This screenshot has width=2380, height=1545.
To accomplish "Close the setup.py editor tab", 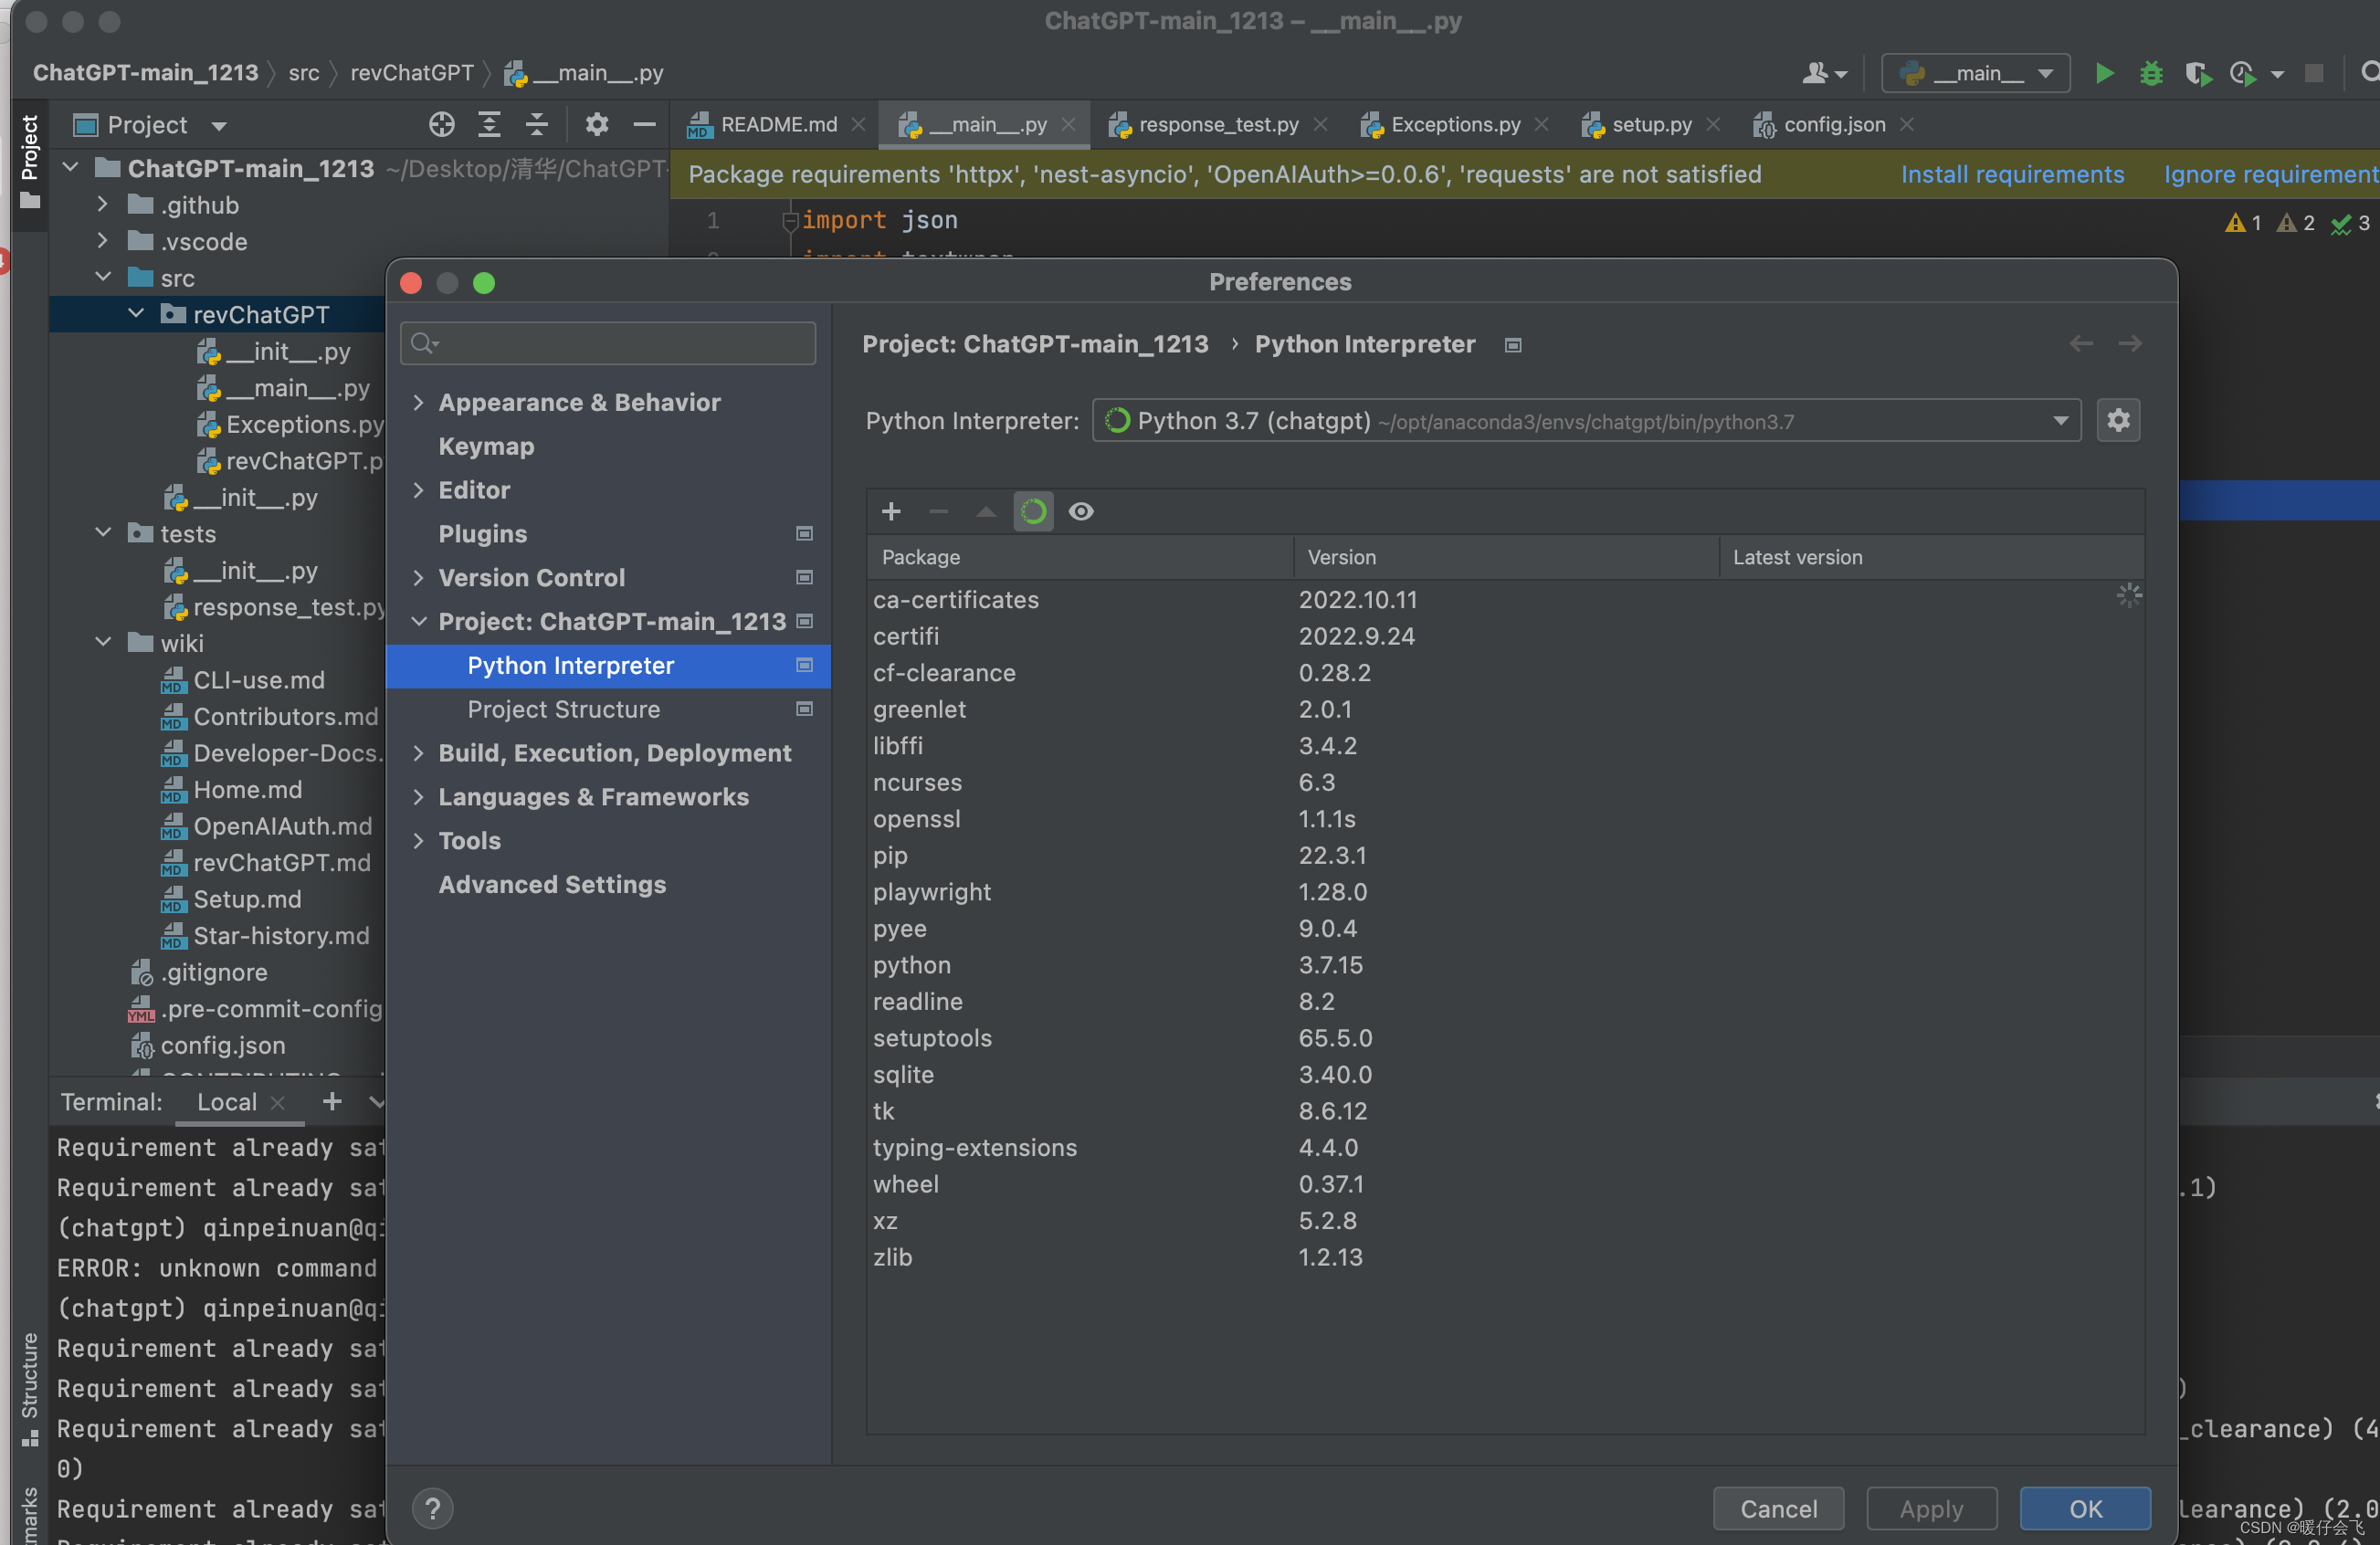I will coord(1713,124).
